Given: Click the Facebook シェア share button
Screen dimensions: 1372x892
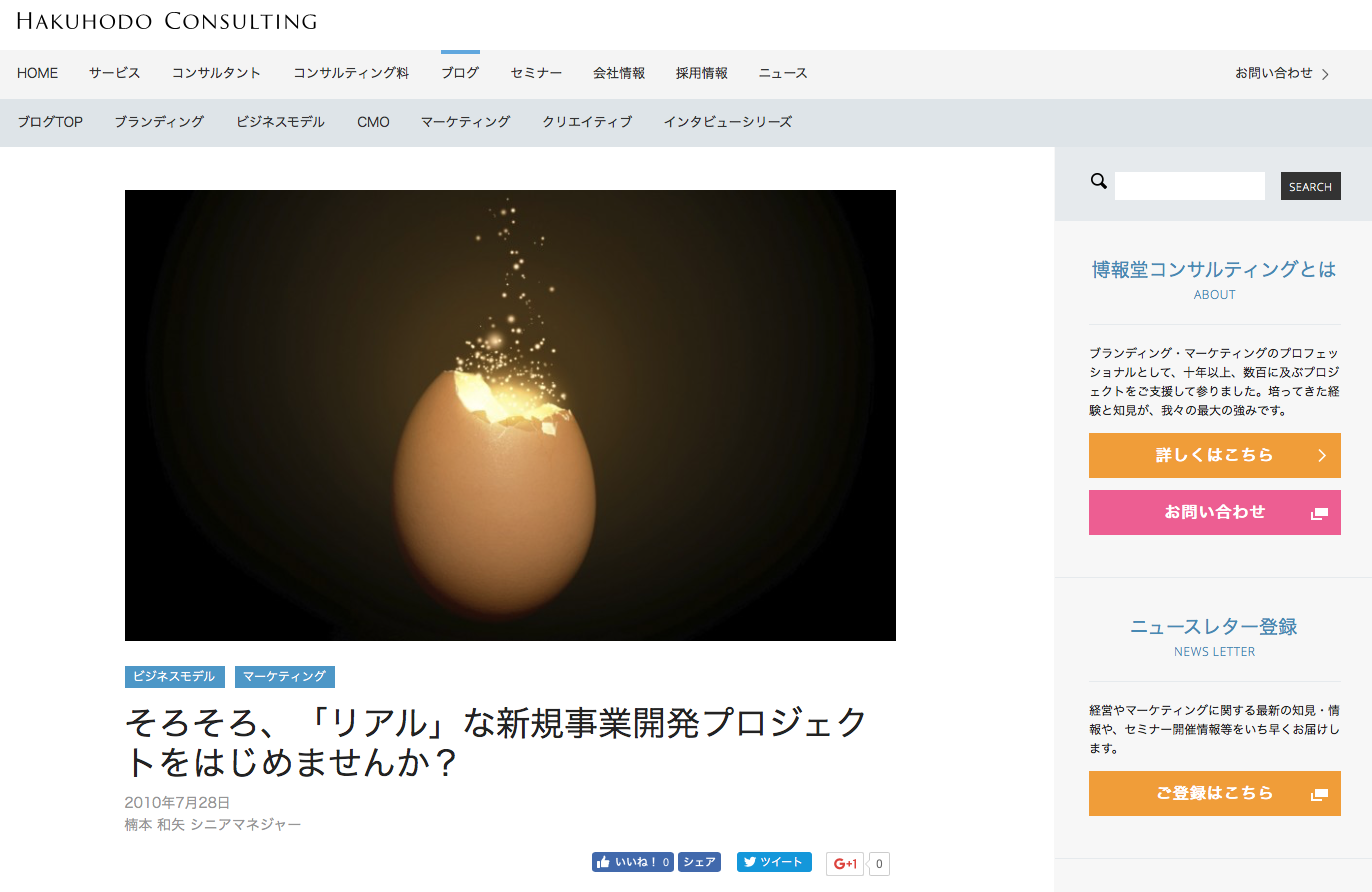Looking at the screenshot, I should (699, 862).
